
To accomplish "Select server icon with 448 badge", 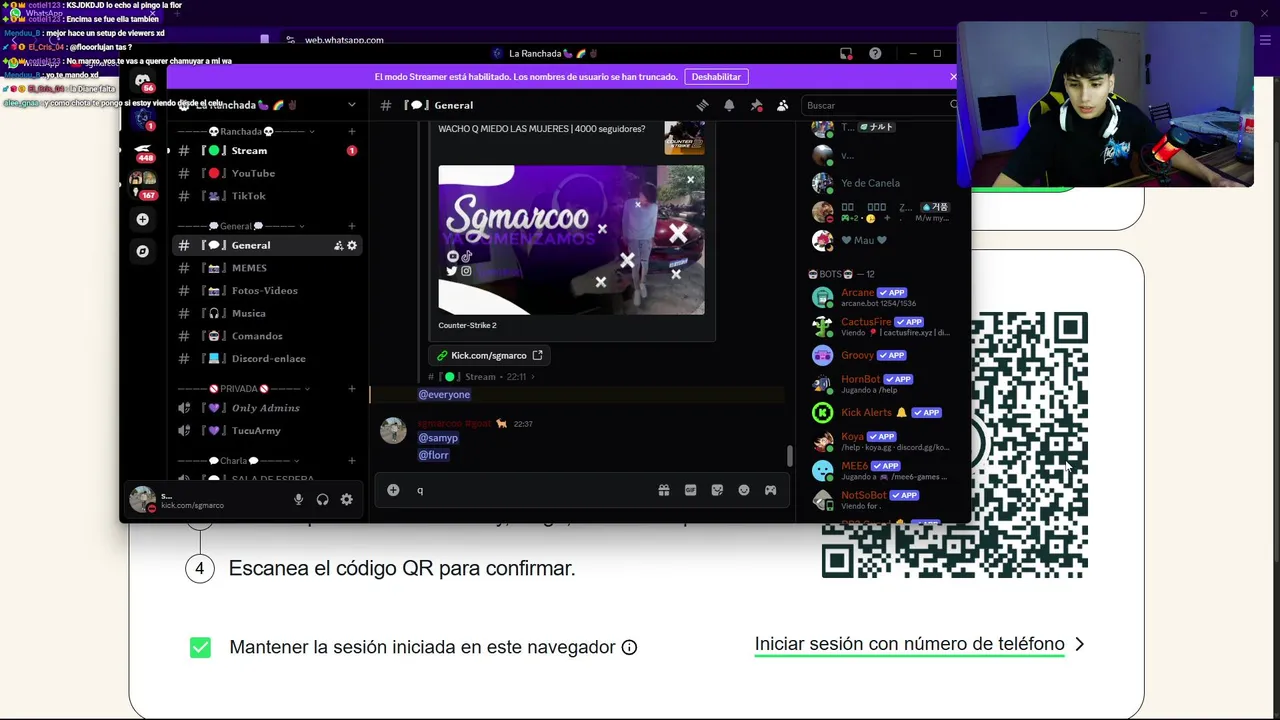I will (142, 150).
